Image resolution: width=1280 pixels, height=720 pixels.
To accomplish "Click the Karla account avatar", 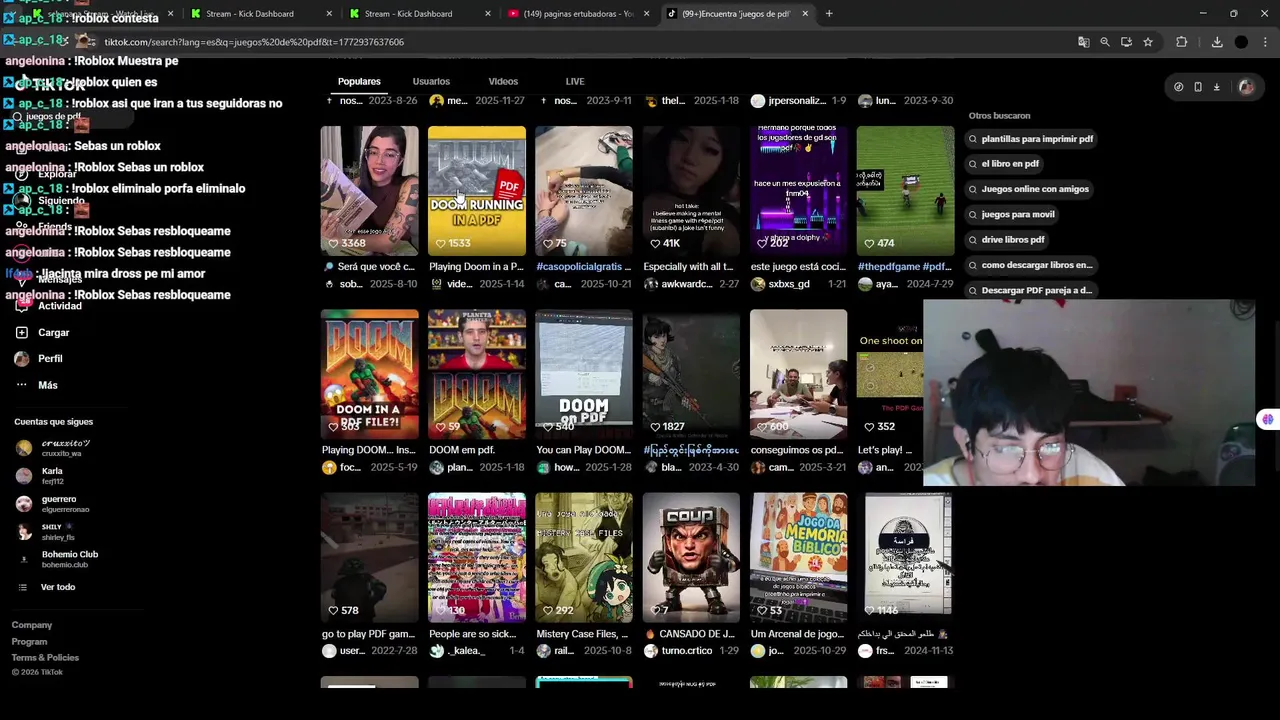I will (24, 476).
